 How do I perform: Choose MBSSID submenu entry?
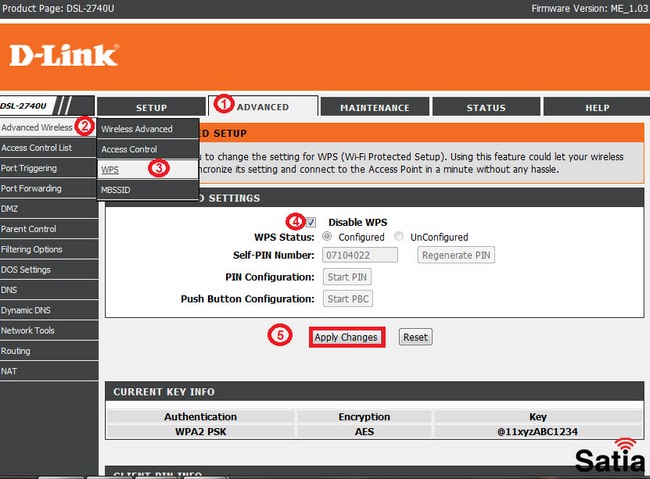148,190
